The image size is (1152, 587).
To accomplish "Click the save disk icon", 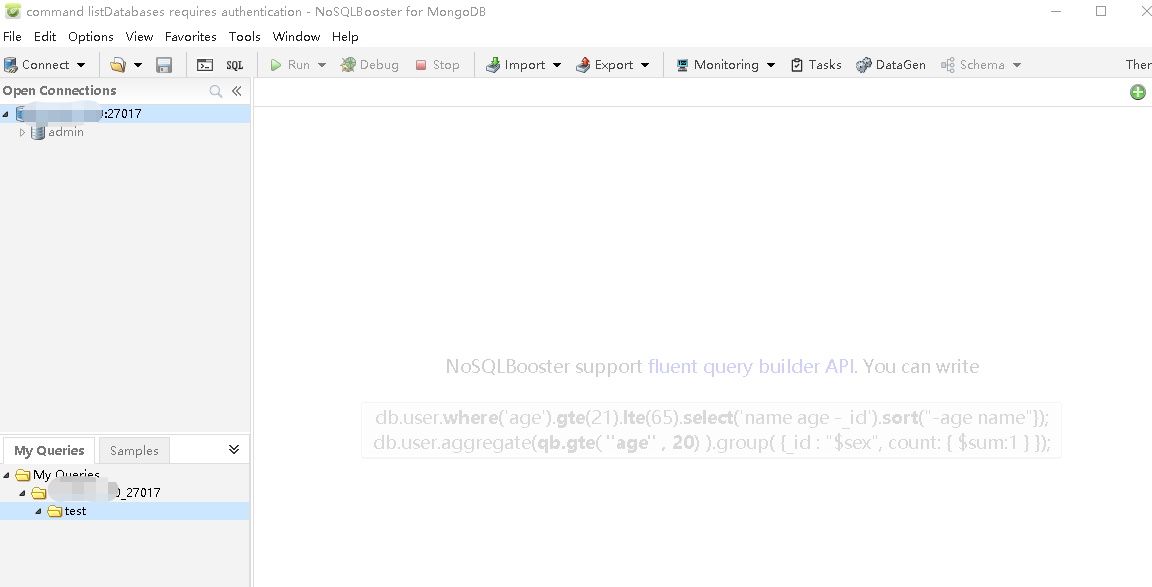I will (164, 65).
